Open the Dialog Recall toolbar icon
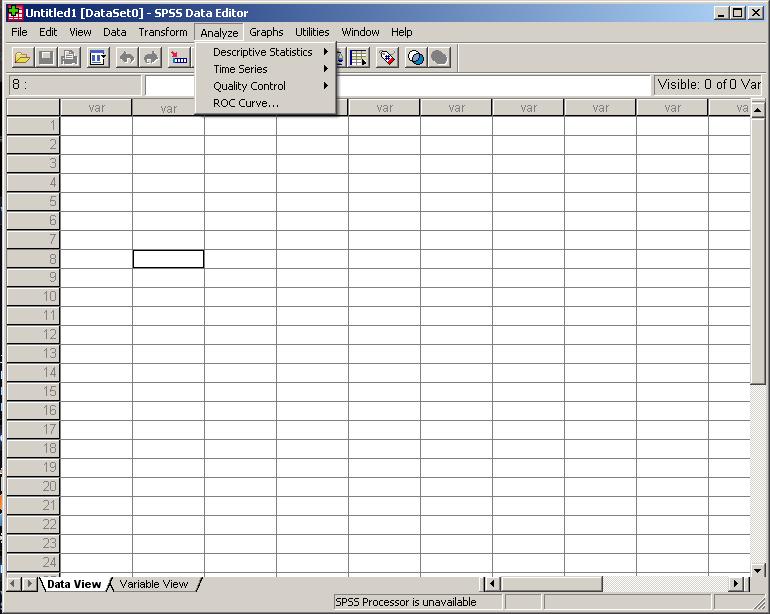This screenshot has height=614, width=770. click(x=98, y=58)
